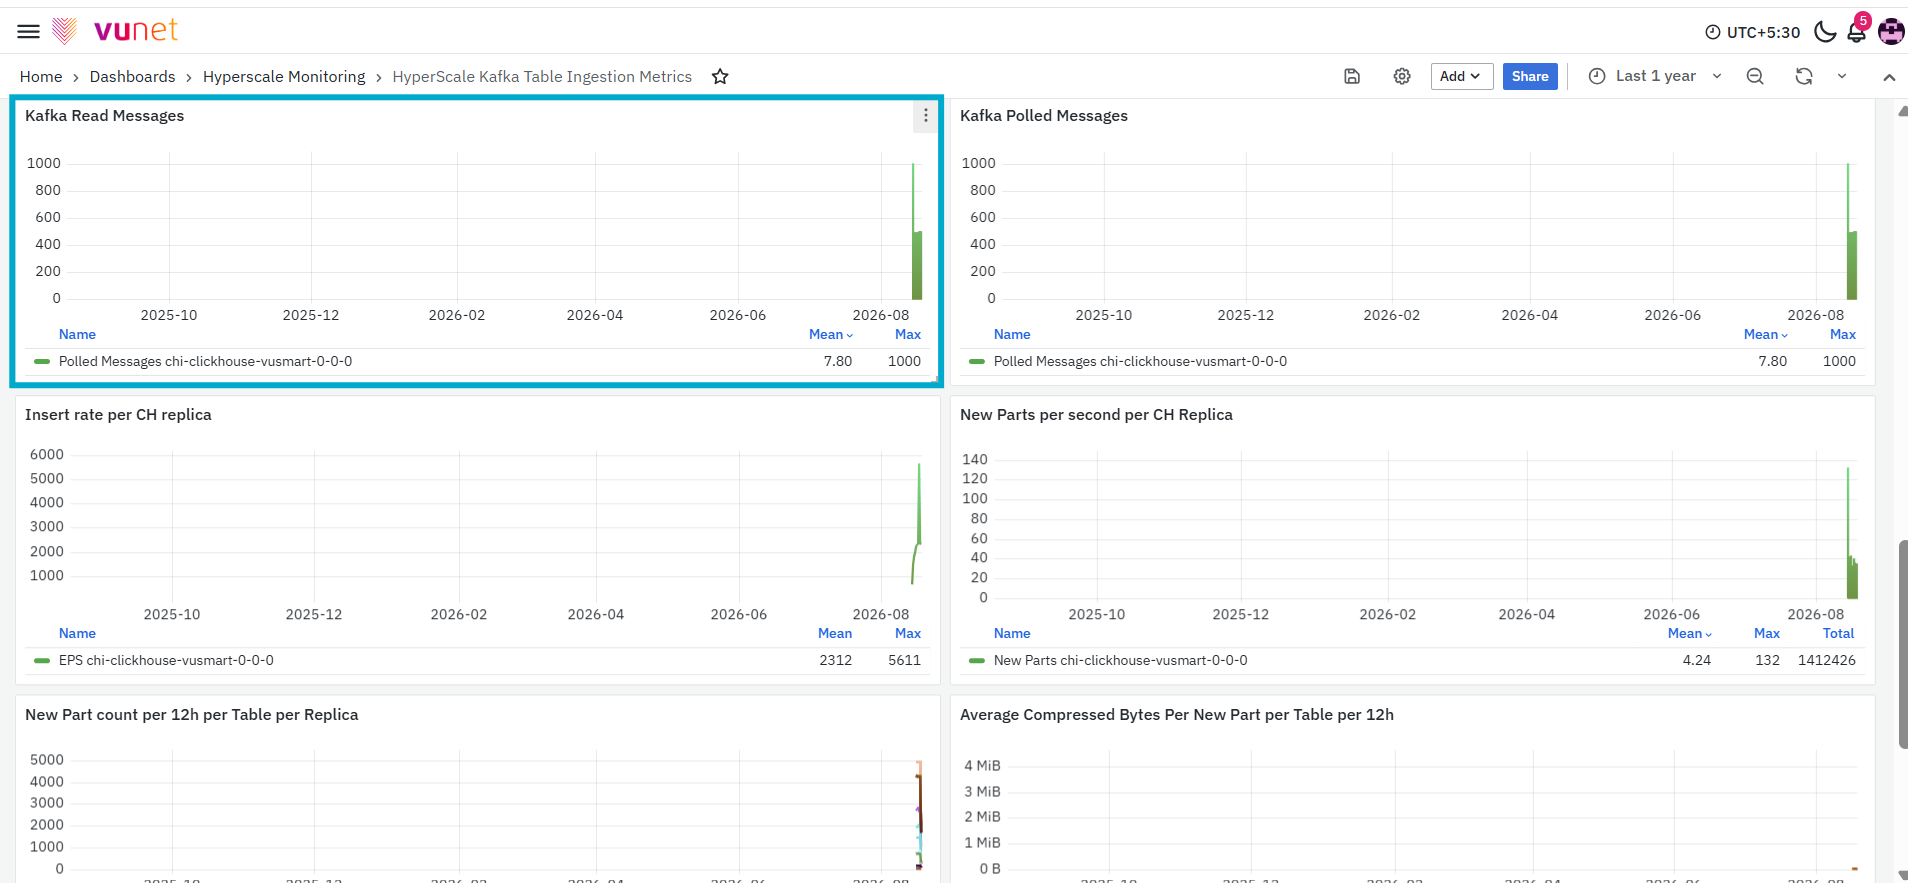The height and width of the screenshot is (883, 1908).
Task: Save the dashboard using the save icon
Action: coord(1352,76)
